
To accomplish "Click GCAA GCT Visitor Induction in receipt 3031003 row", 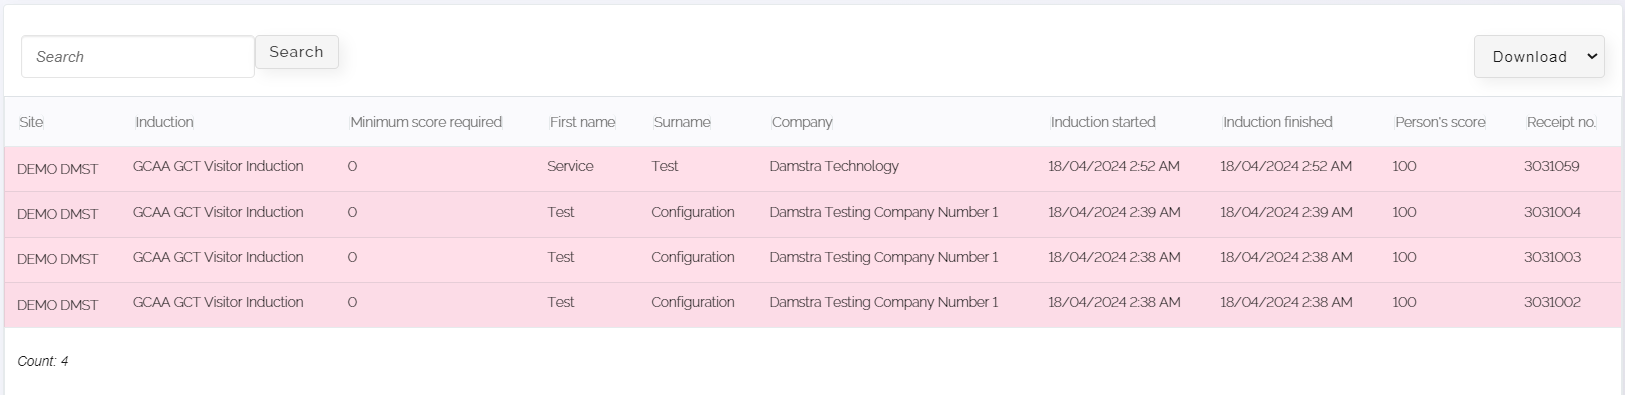I will click(218, 257).
